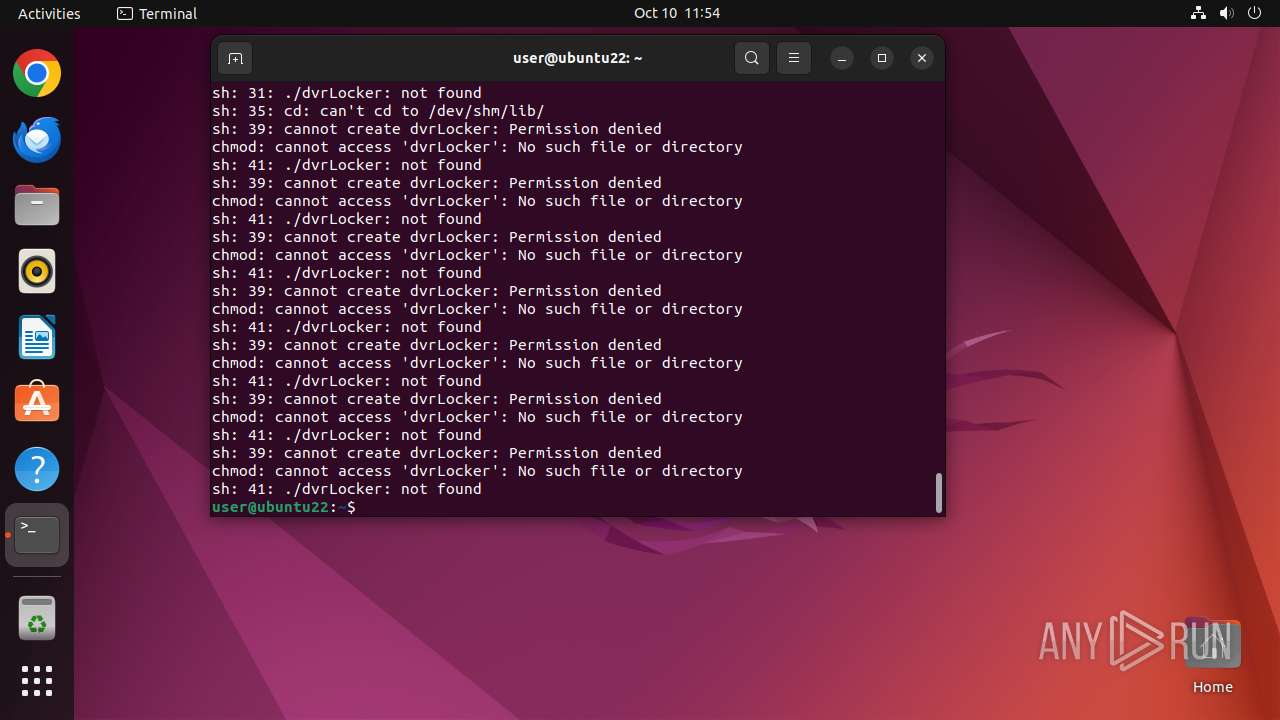Click the terminal prompt line
Image resolution: width=1280 pixels, height=720 pixels.
284,507
